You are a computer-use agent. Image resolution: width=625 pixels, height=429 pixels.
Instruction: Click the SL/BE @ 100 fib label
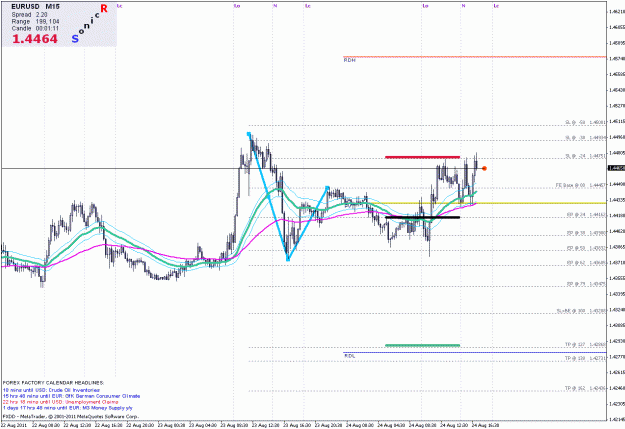[582, 311]
